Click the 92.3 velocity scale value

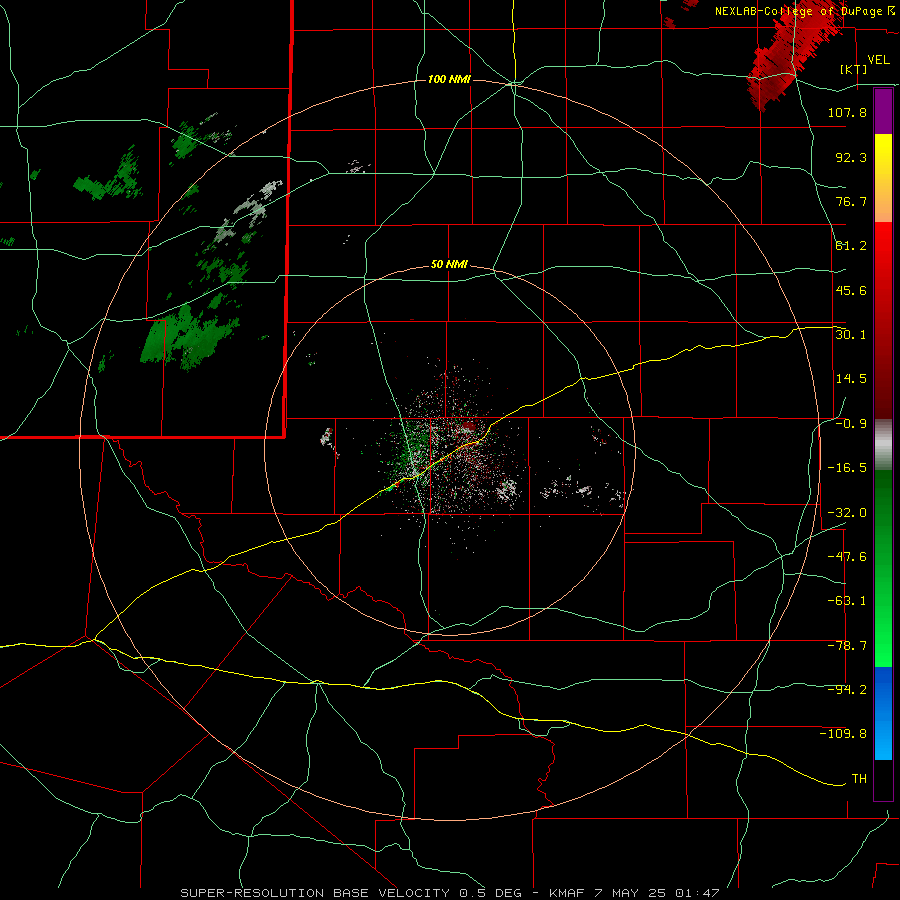(x=851, y=157)
